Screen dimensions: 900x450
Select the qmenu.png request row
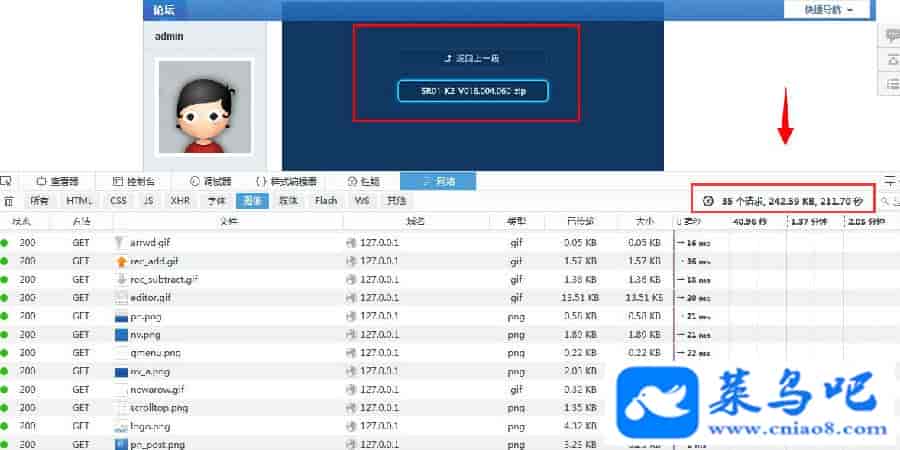(x=450, y=352)
